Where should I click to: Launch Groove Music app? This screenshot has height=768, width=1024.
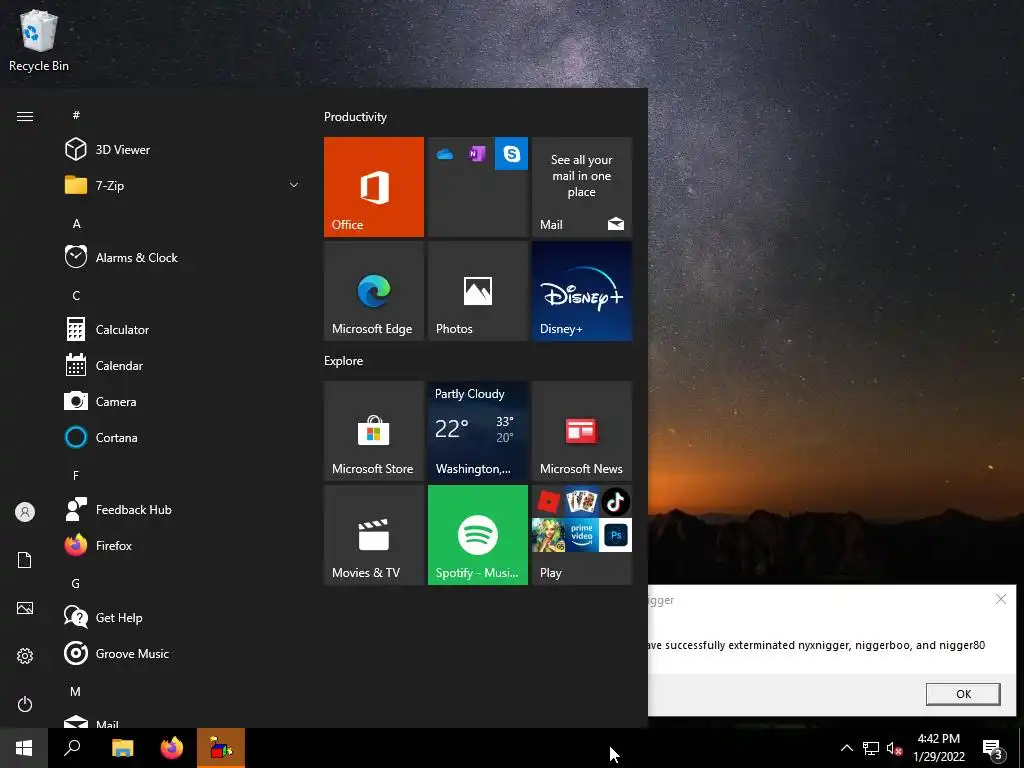click(183, 653)
